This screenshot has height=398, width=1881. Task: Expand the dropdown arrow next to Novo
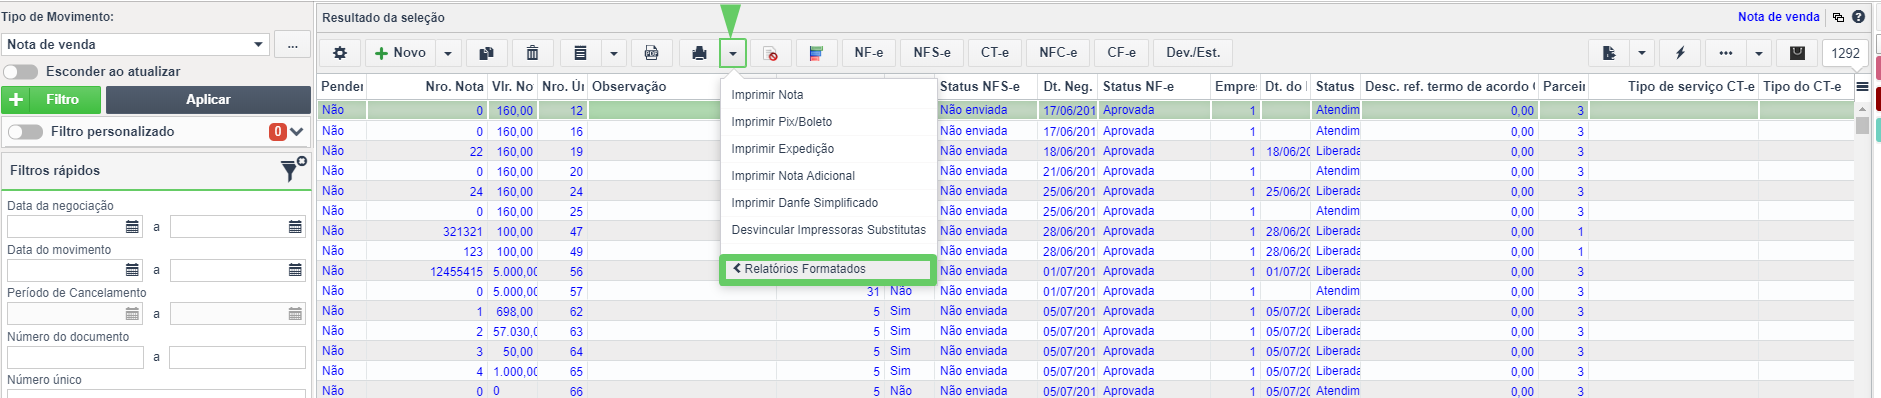(448, 53)
